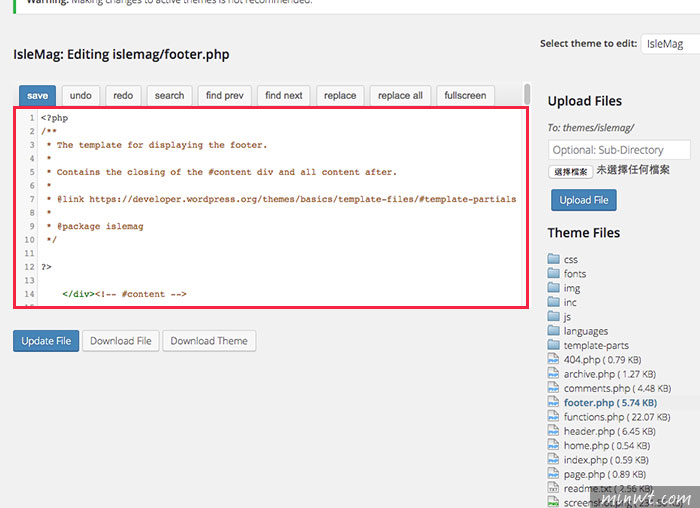Open search in the code editor

point(170,96)
